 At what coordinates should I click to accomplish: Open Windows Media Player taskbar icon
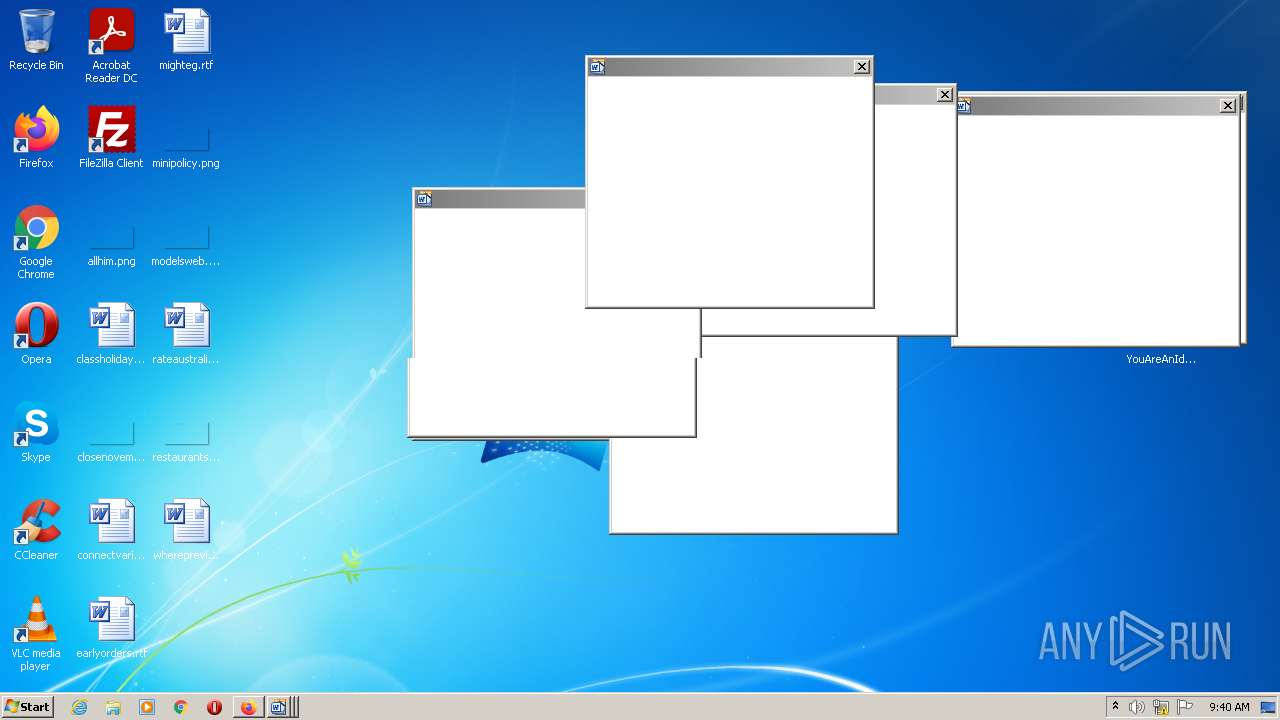147,707
